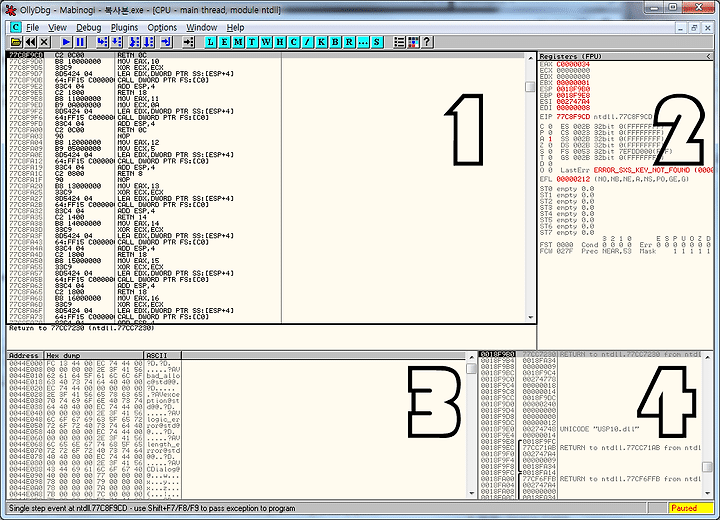The height and width of the screenshot is (520, 720).
Task: Click the scroll-down arrow in disassembly pane
Action: pyautogui.click(x=530, y=317)
